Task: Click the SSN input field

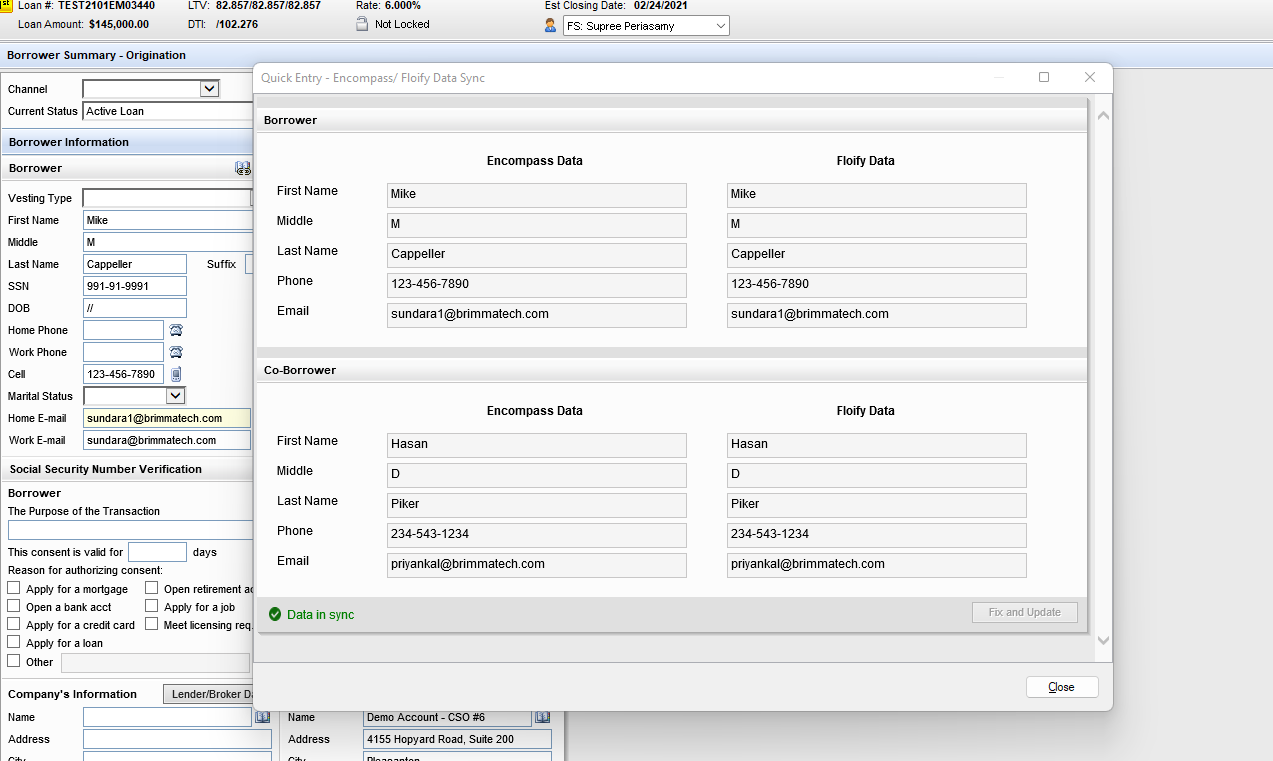Action: [134, 286]
